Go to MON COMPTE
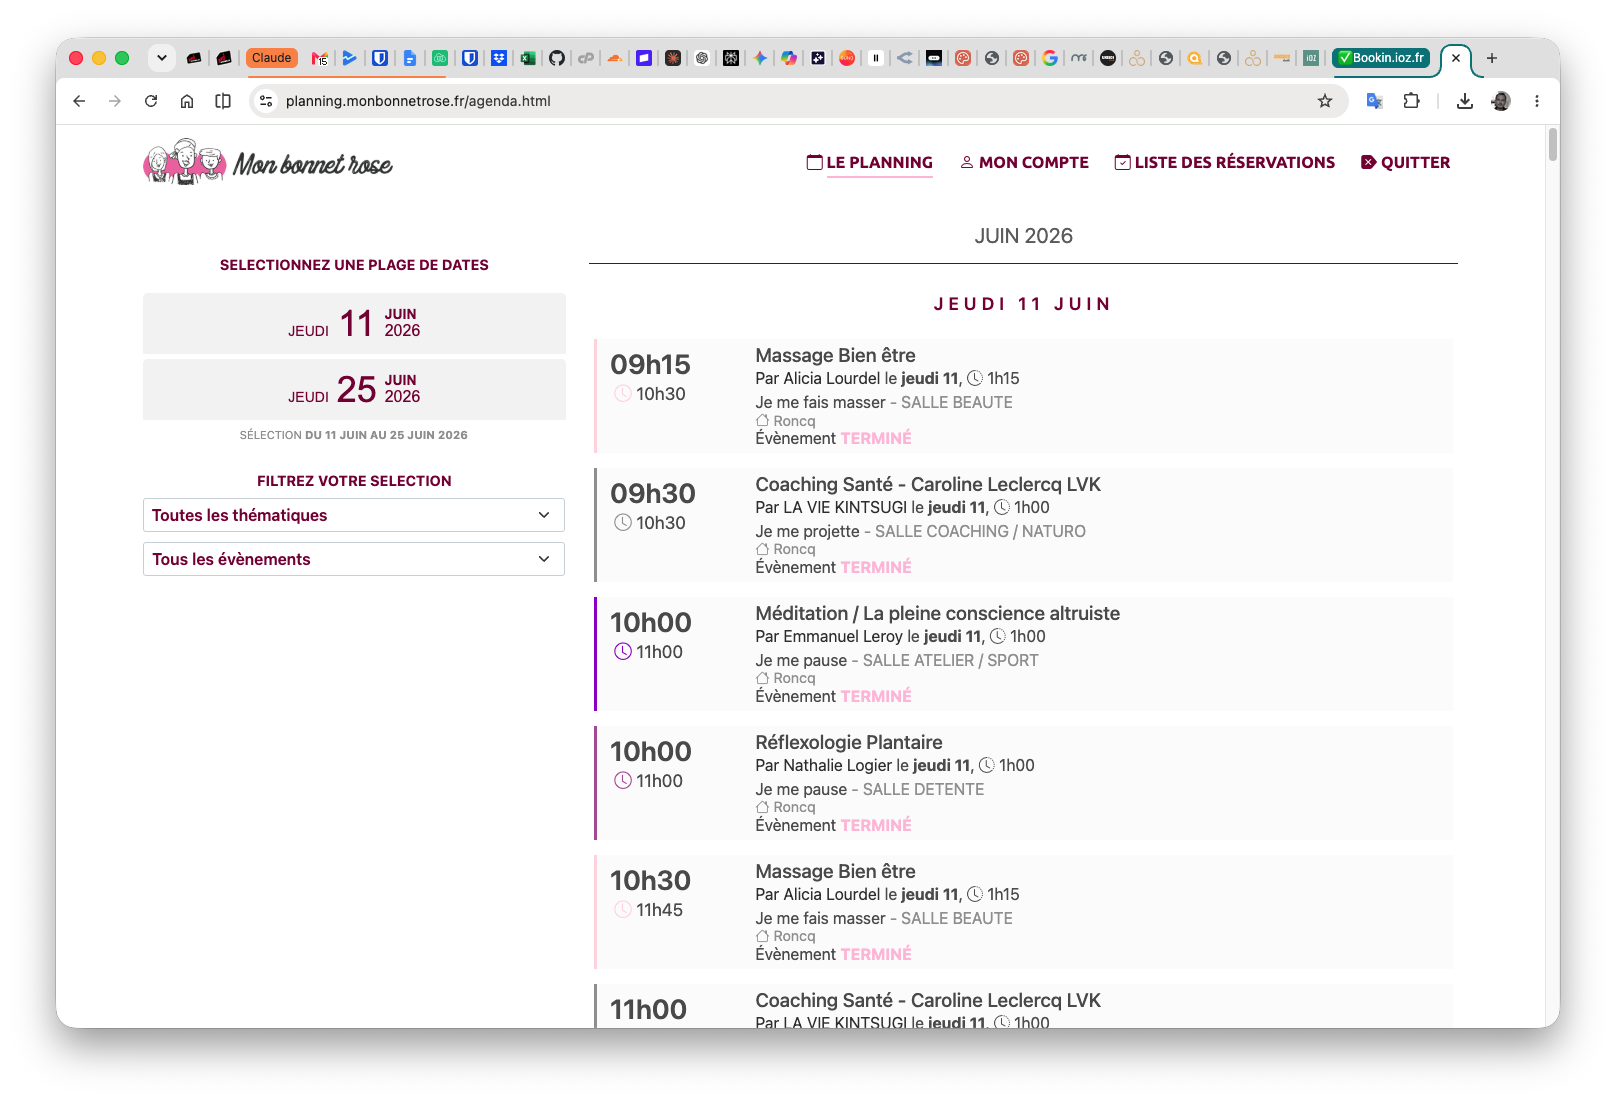The image size is (1616, 1102). point(1024,162)
